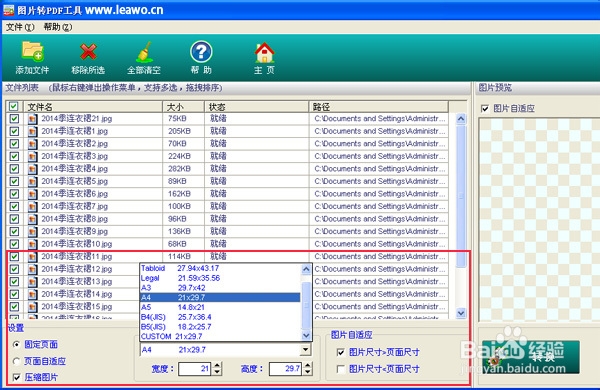The height and width of the screenshot is (390, 600).
Task: Click the file icon of 2014季连衣裙3.jpg
Action: click(x=33, y=157)
